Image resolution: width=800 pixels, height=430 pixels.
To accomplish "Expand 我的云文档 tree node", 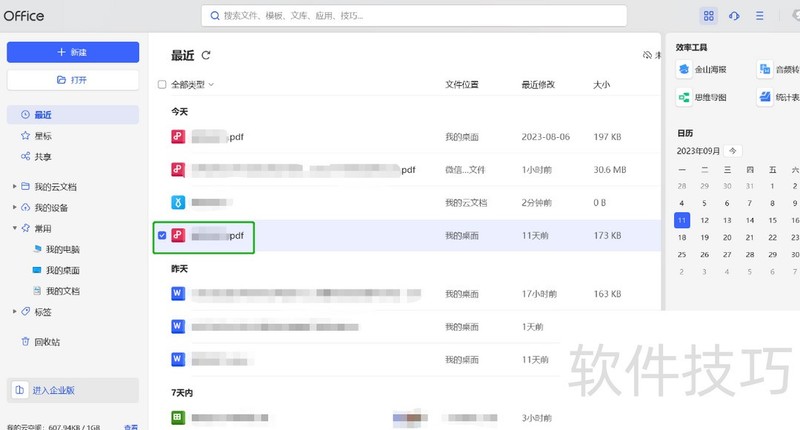I will [x=14, y=187].
